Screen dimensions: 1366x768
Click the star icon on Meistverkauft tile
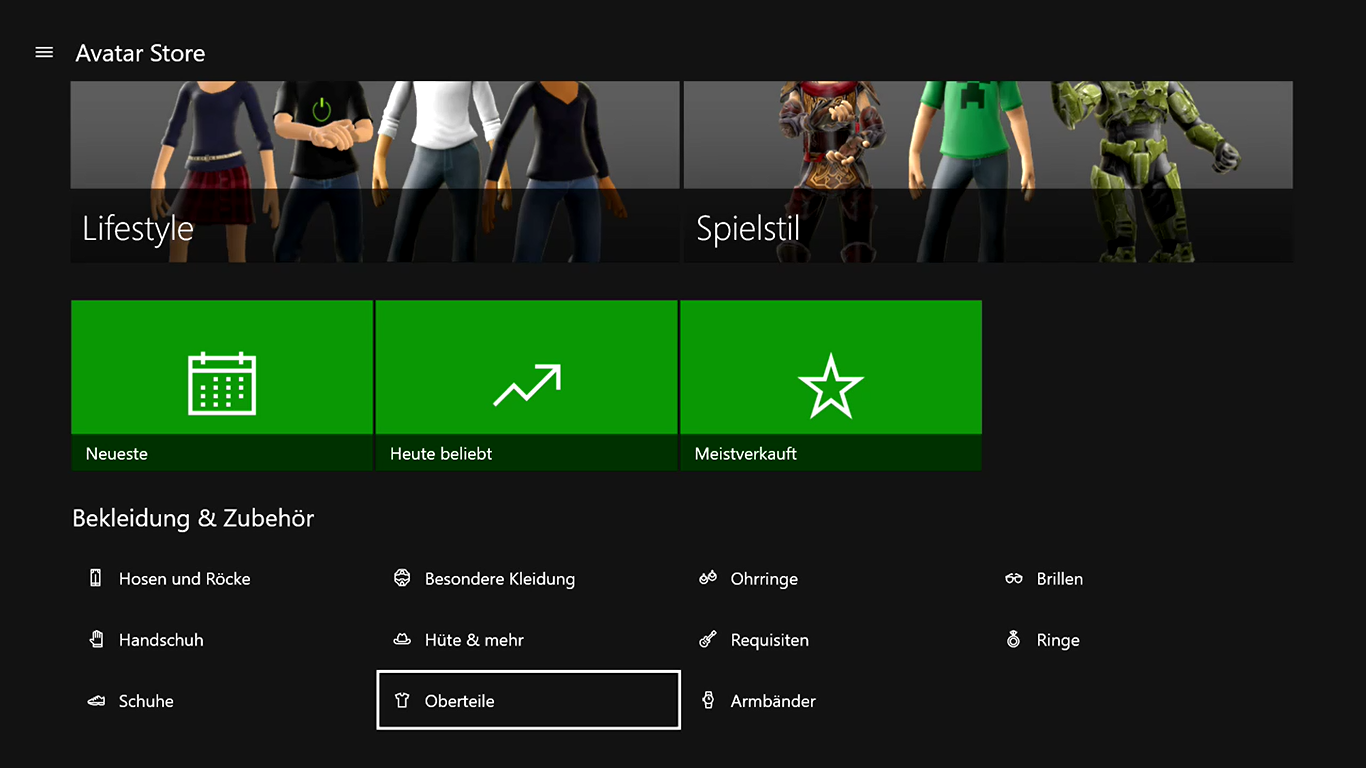[x=830, y=385]
